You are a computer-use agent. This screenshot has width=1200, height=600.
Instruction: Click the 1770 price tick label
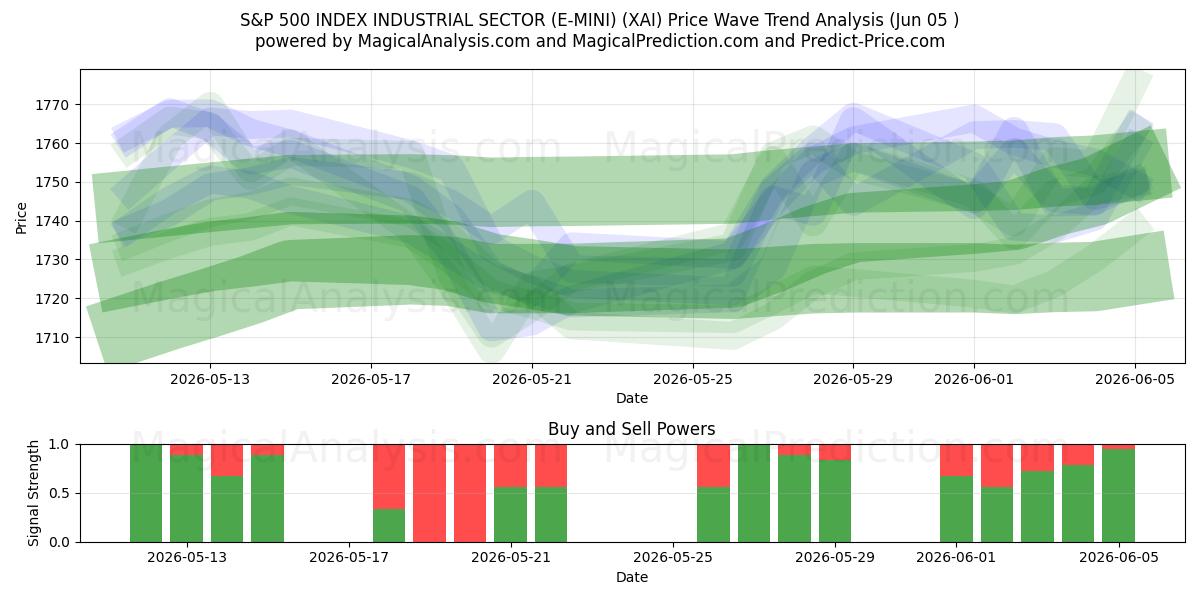tap(54, 105)
